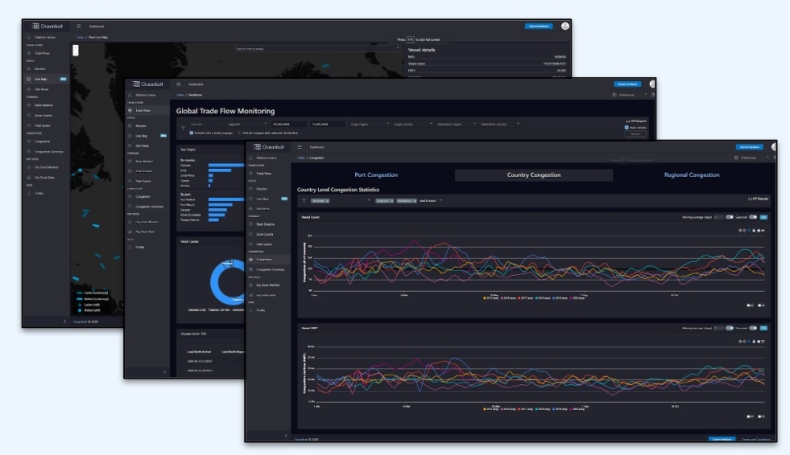Switch to the Regional Congestion tab
The width and height of the screenshot is (790, 455).
[691, 175]
